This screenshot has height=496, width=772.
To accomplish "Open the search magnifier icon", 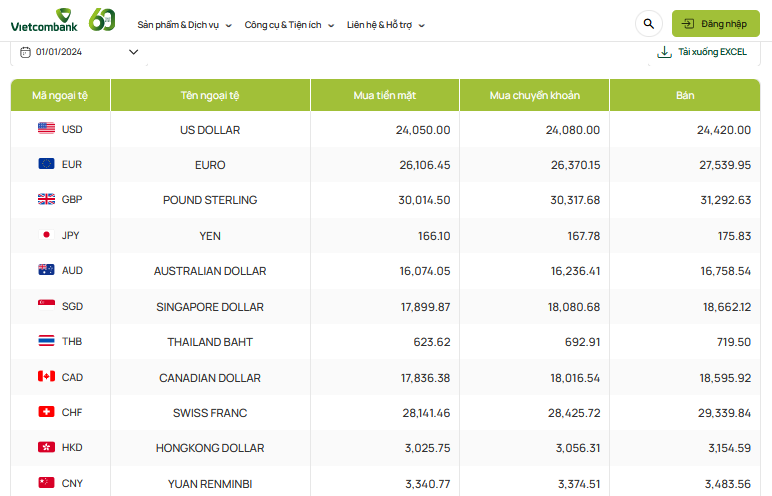I will tap(648, 23).
